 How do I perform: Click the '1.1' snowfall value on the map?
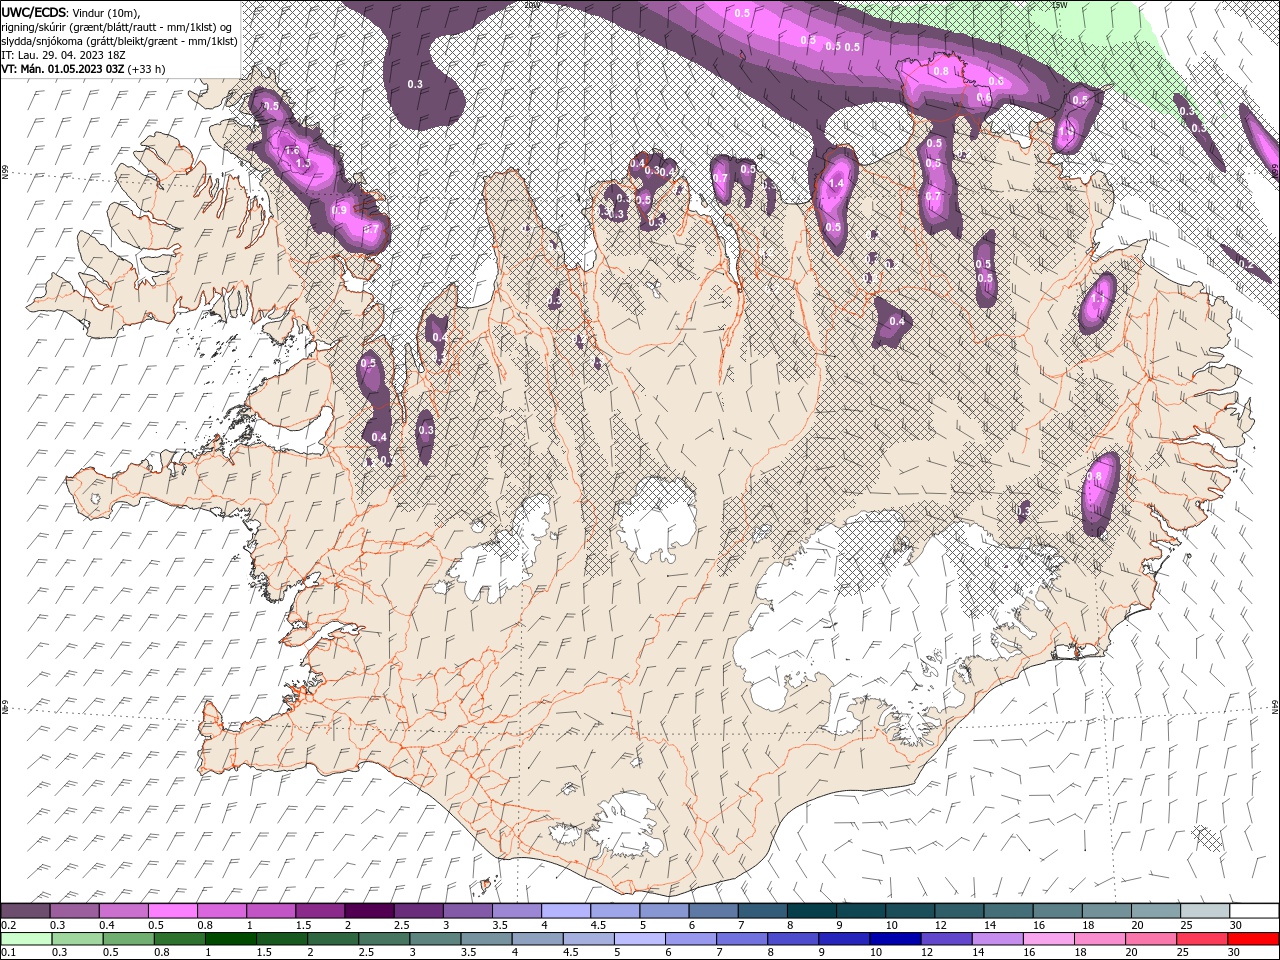tap(1098, 298)
